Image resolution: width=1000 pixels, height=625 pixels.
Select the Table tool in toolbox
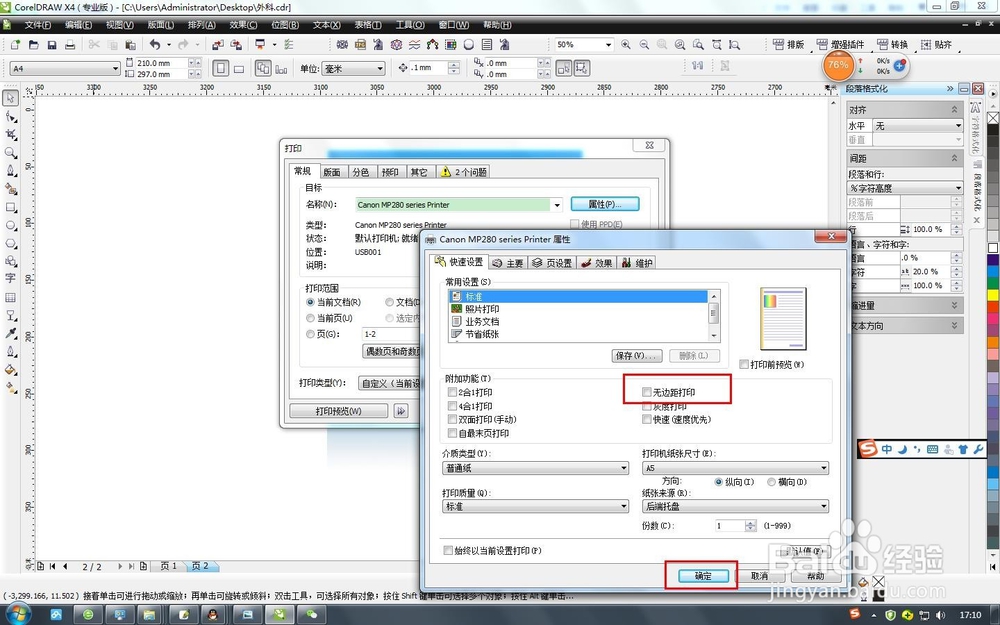pos(11,297)
